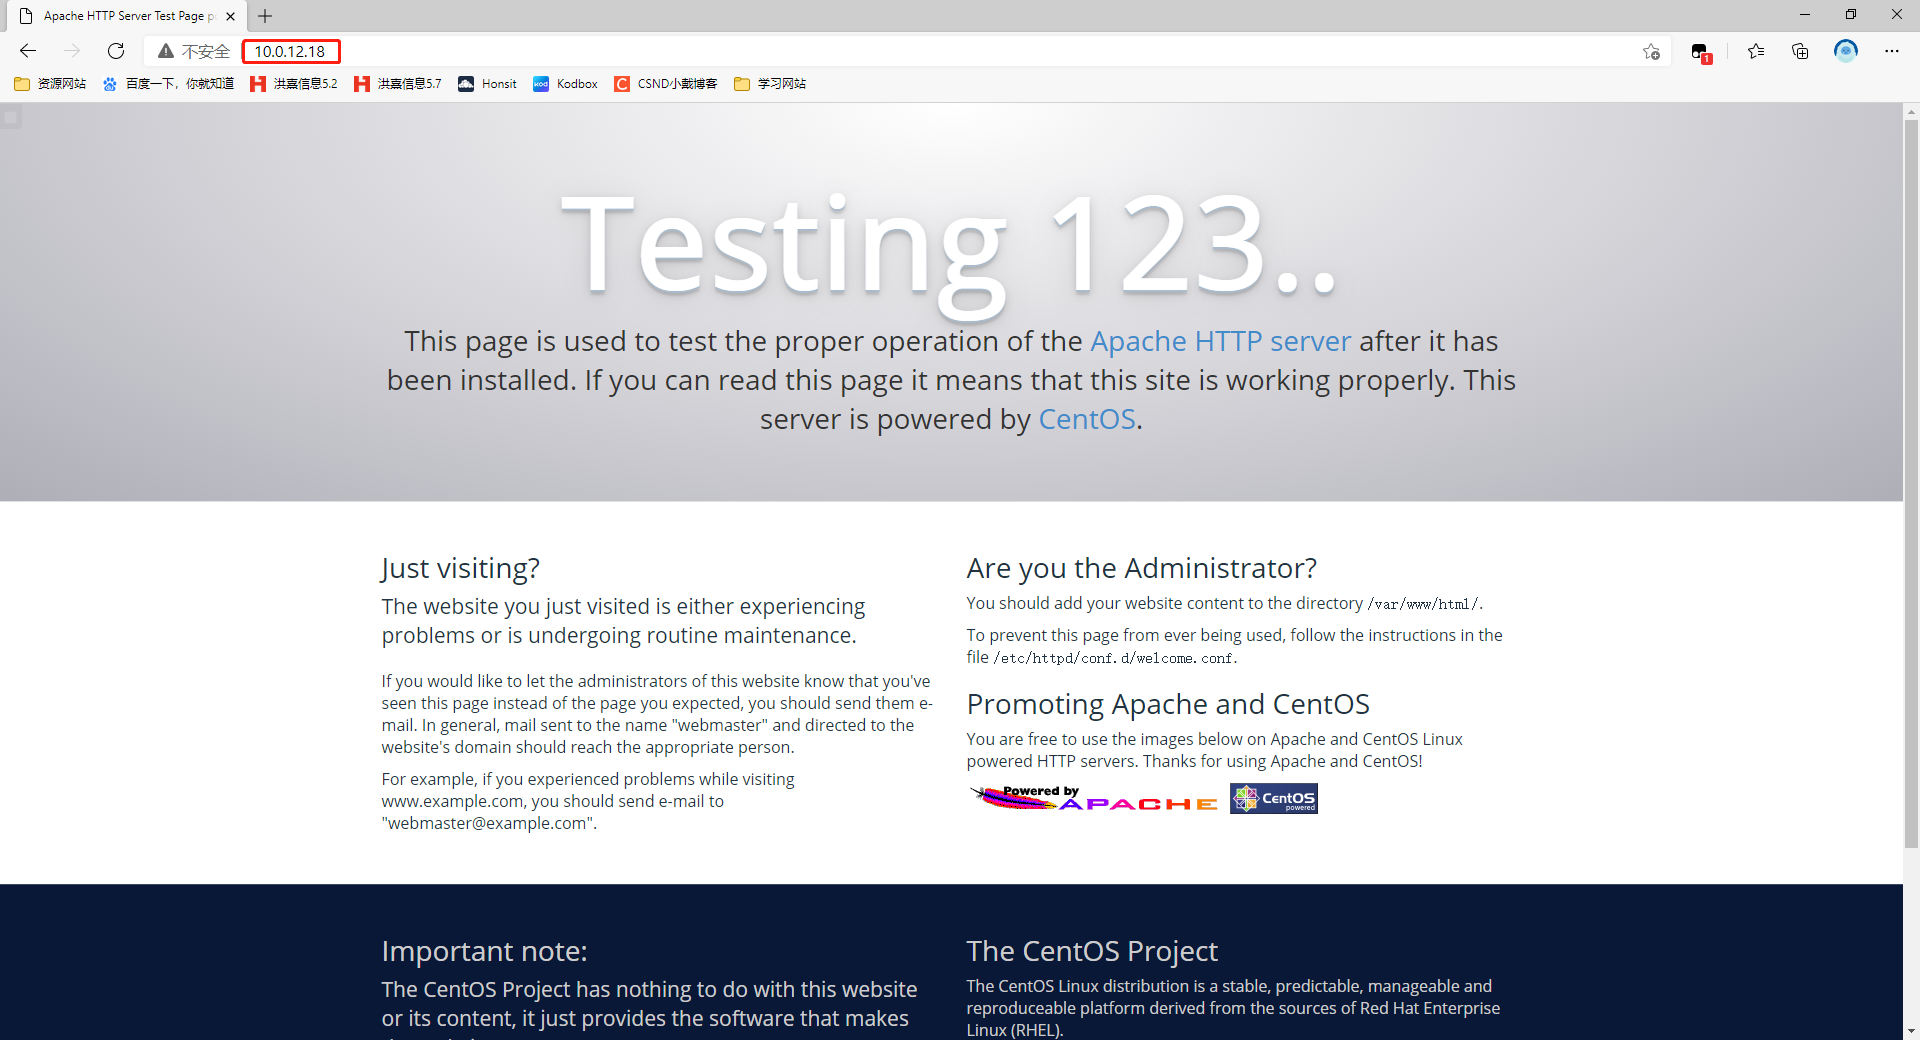1920x1040 pixels.
Task: Open the Favorites list icon
Action: point(1756,51)
